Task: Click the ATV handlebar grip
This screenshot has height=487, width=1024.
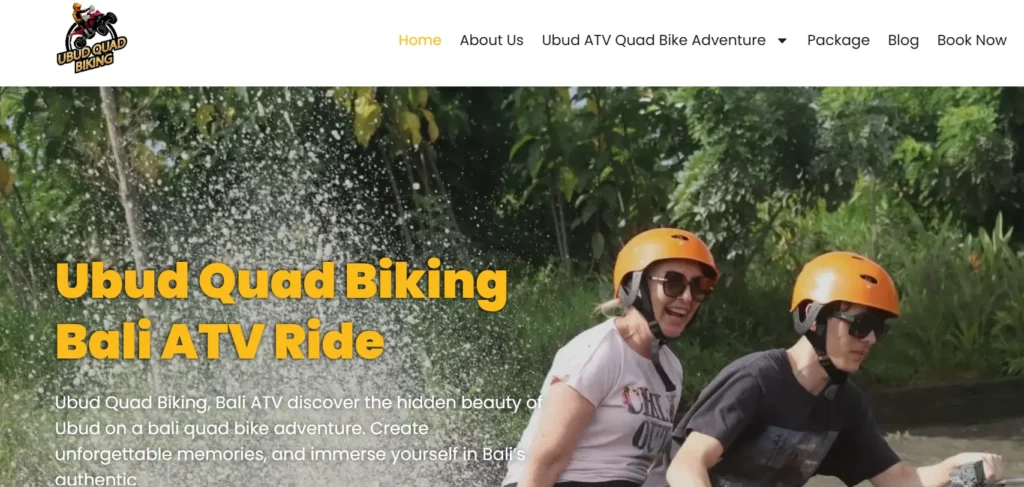Action: click(968, 473)
